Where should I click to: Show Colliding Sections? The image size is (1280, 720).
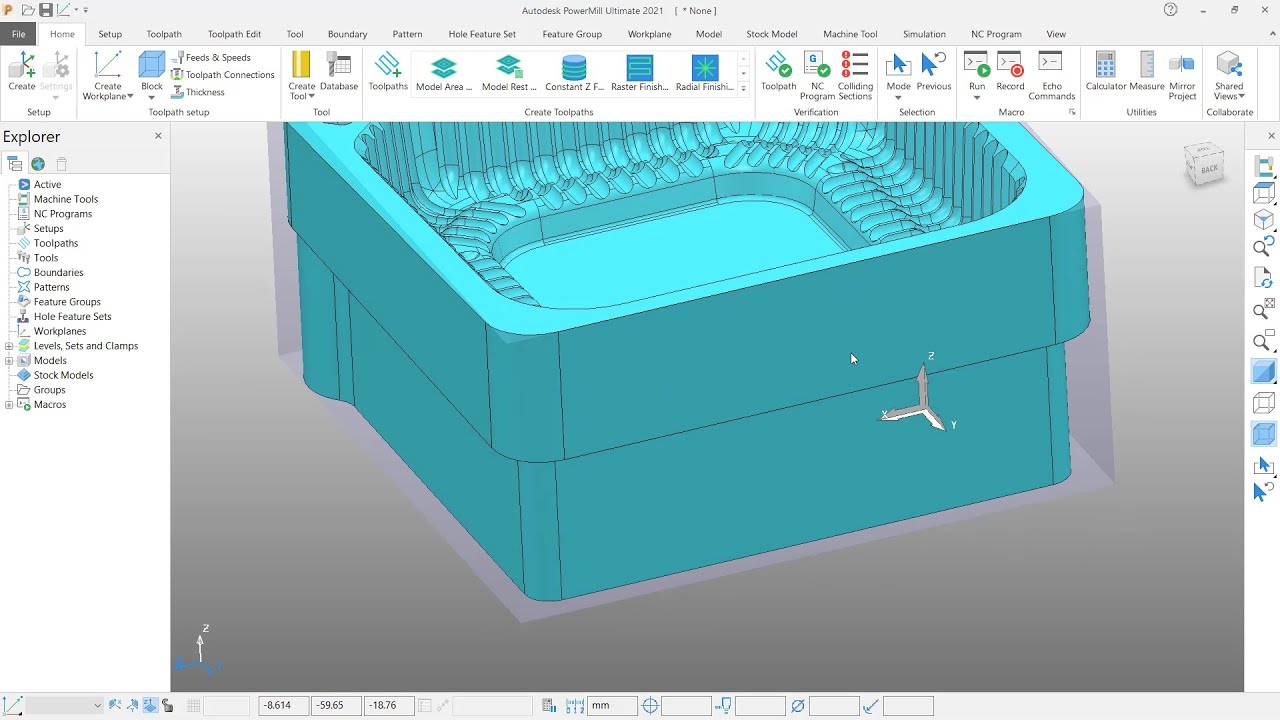click(855, 76)
